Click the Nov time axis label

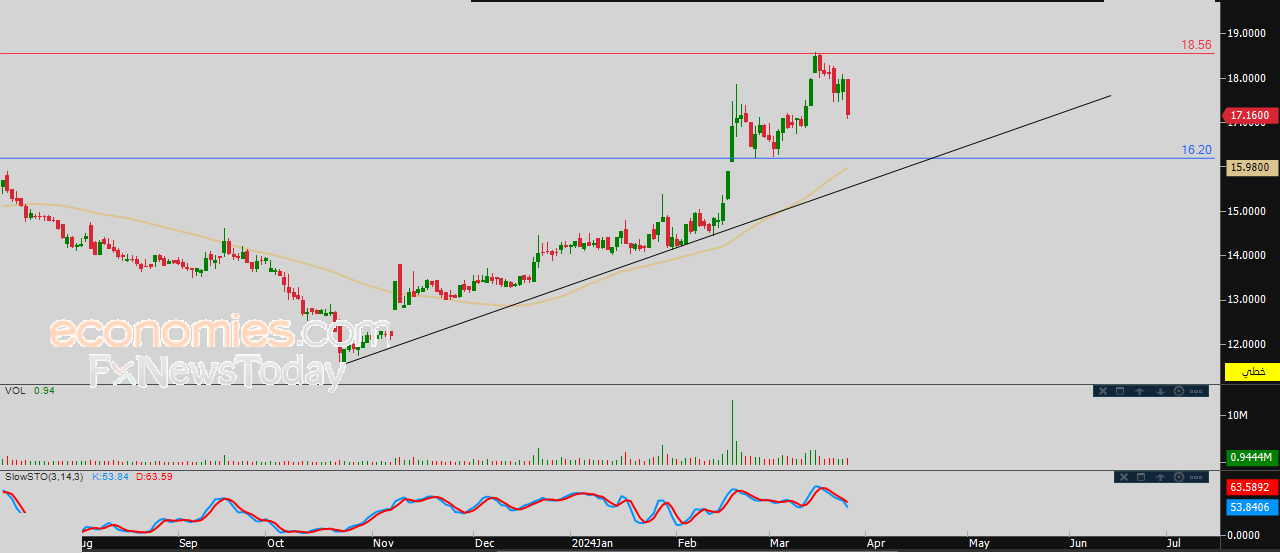click(382, 543)
